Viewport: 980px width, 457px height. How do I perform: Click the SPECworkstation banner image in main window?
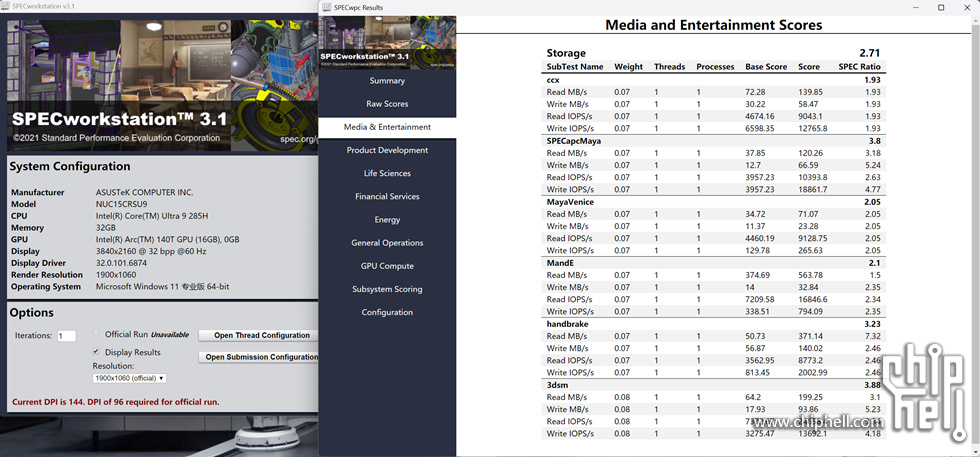tap(162, 86)
